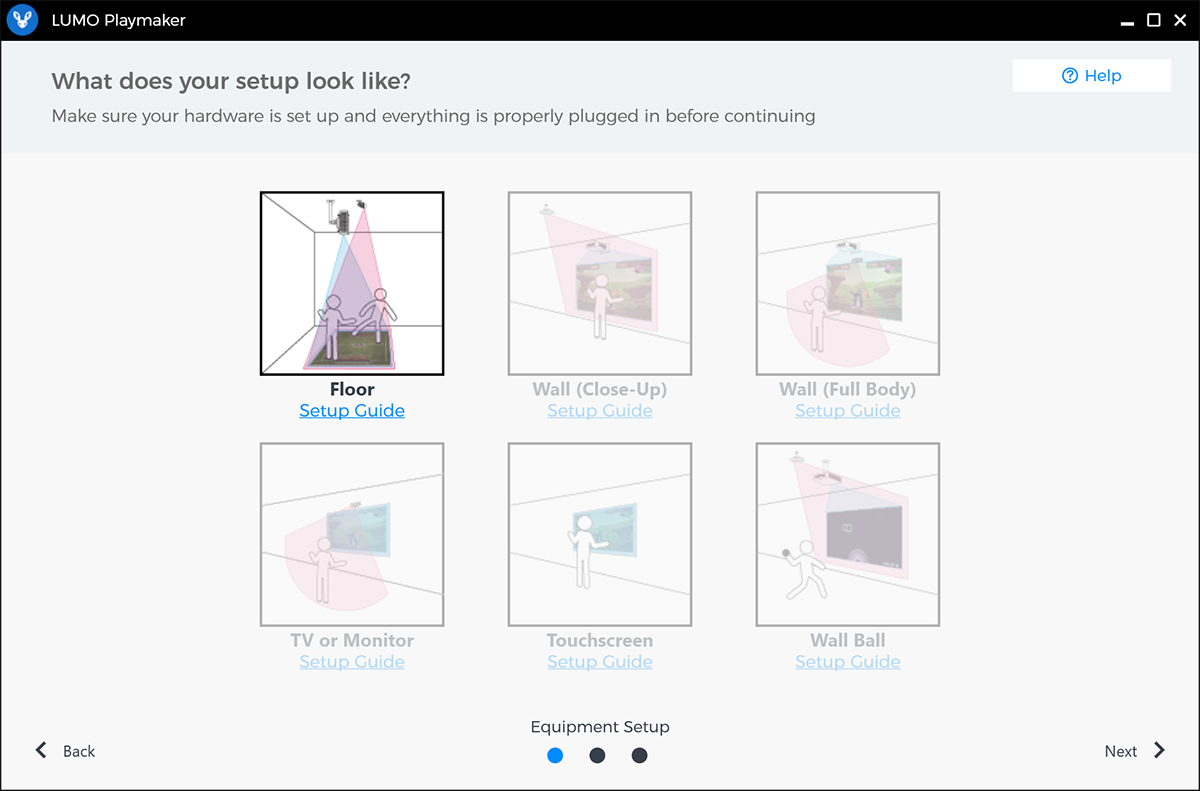Click the right chevron next to Next
Image resolution: width=1200 pixels, height=791 pixels.
click(x=1160, y=750)
